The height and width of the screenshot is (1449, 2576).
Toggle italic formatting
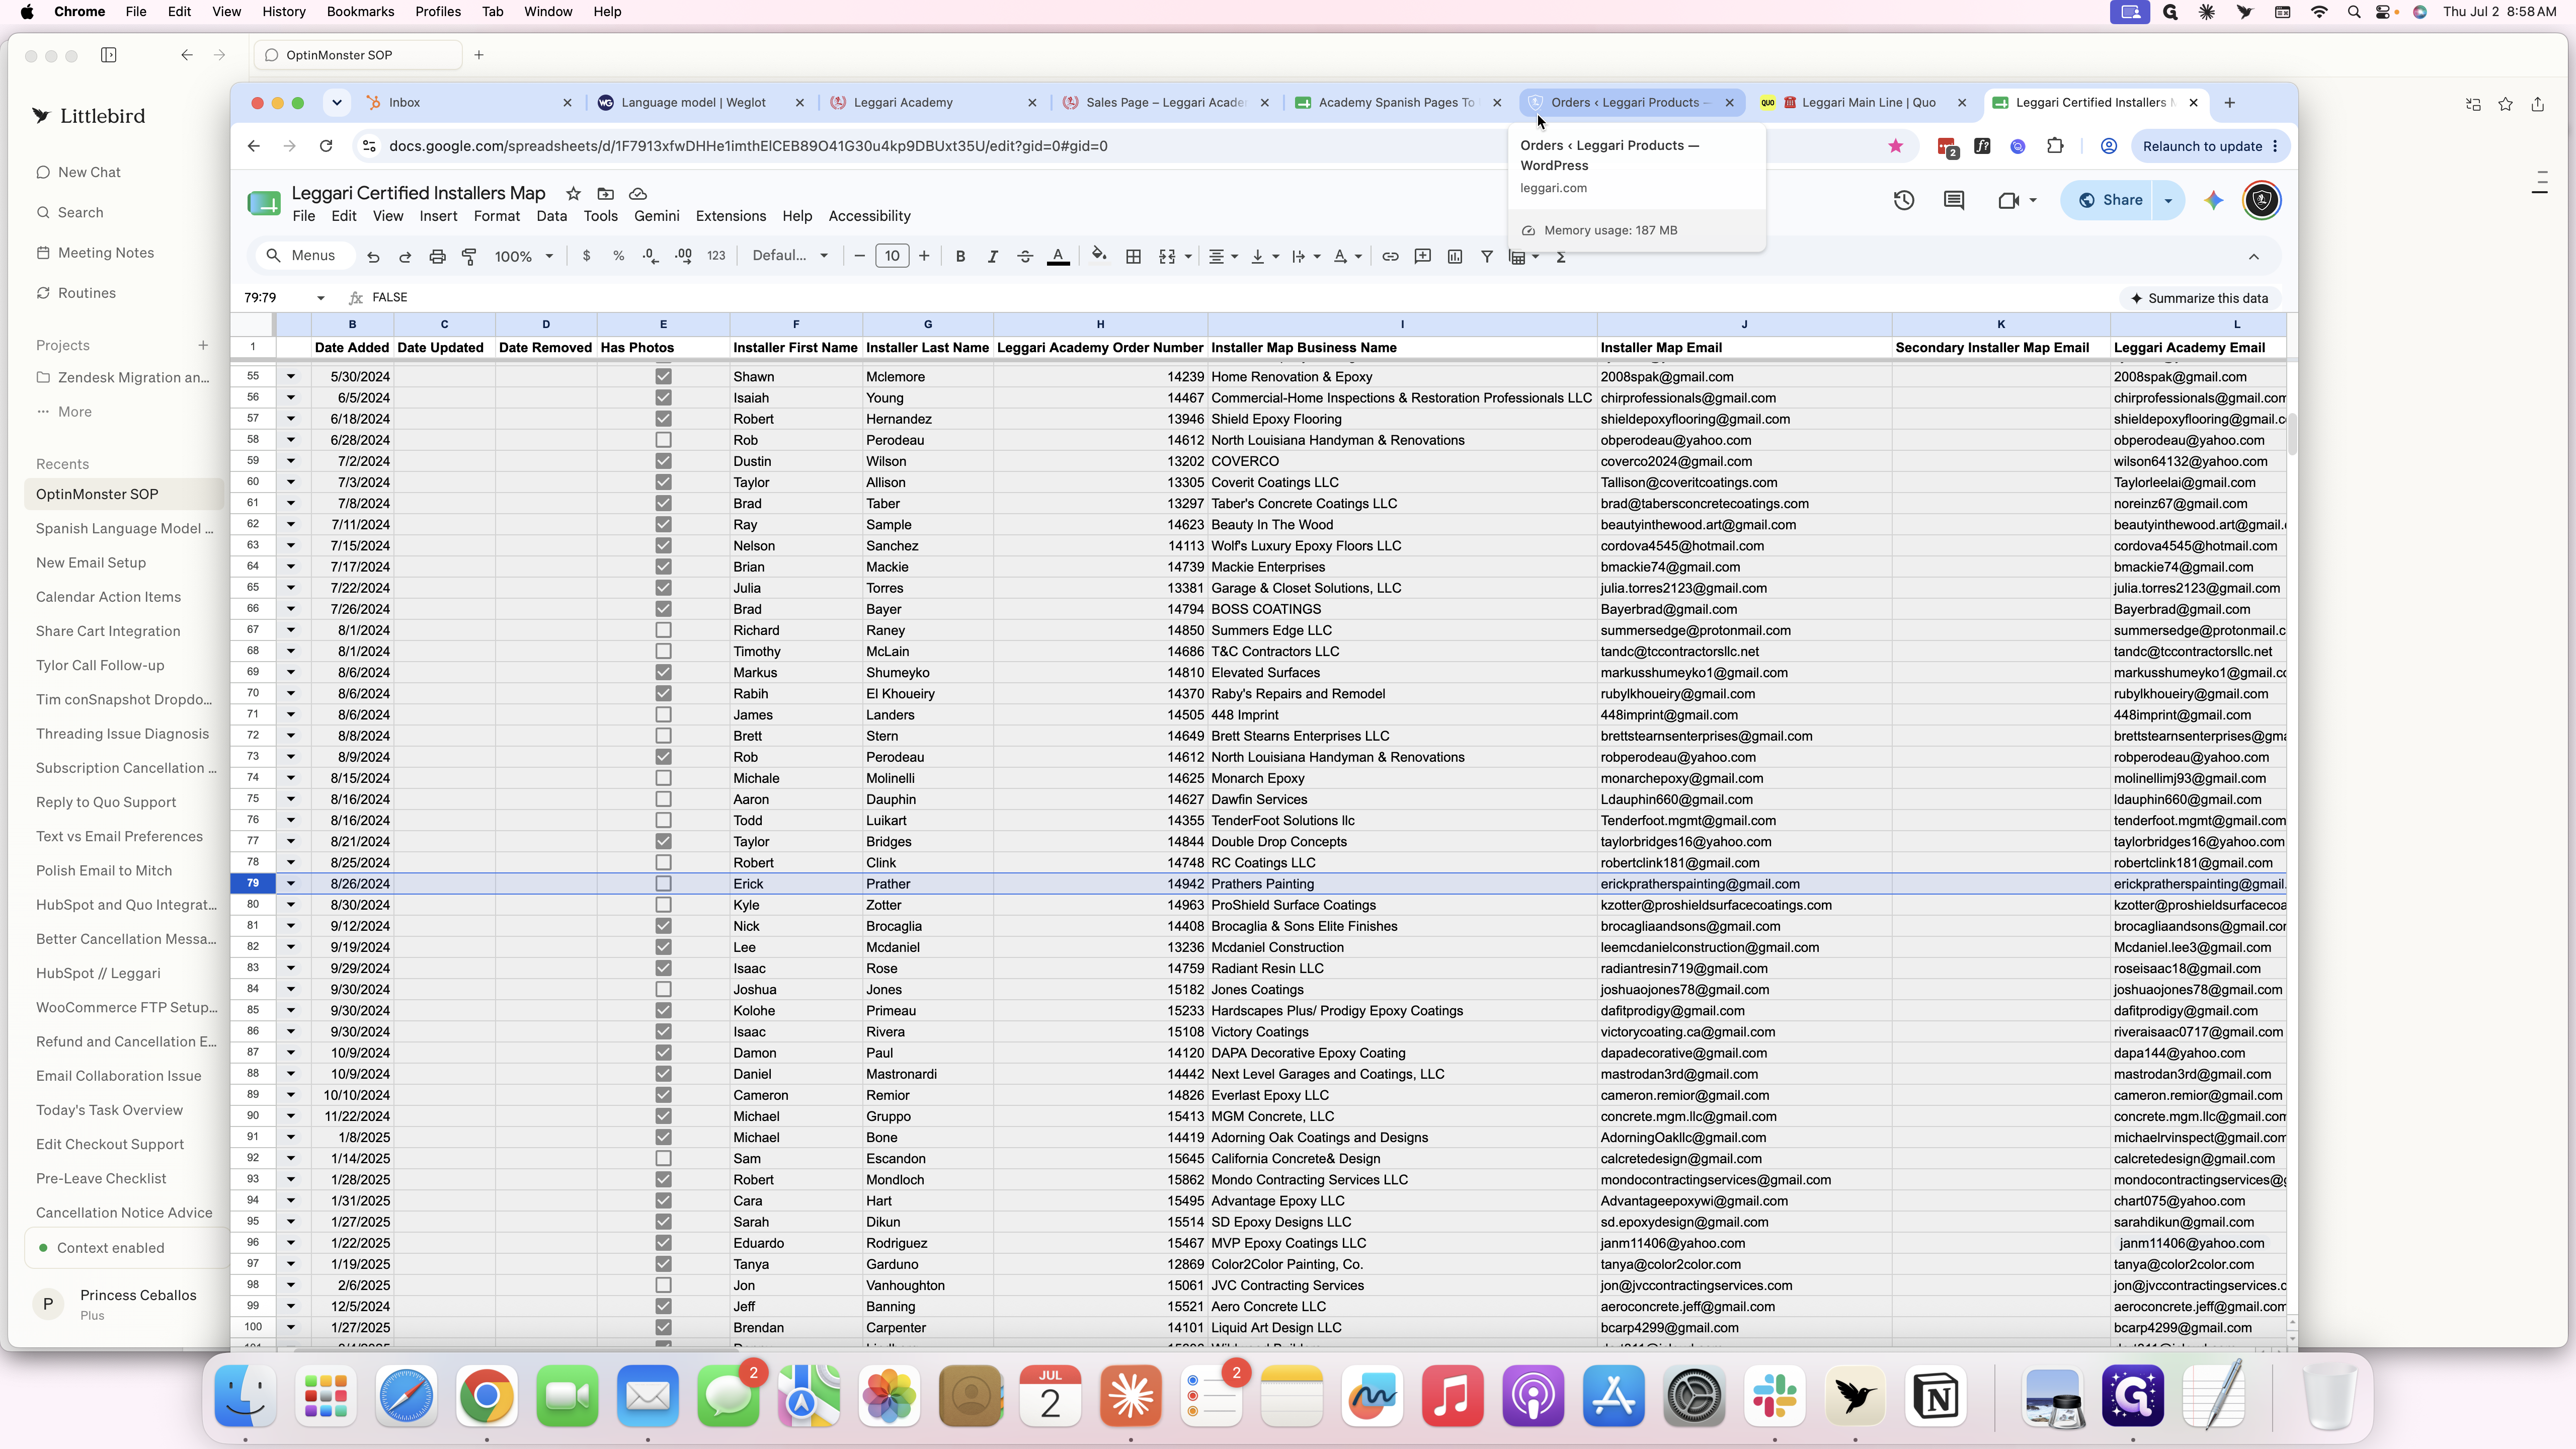[992, 257]
